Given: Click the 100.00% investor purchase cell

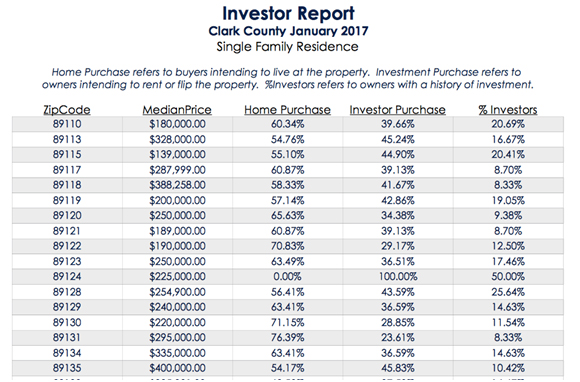Looking at the screenshot, I should 398,277.
